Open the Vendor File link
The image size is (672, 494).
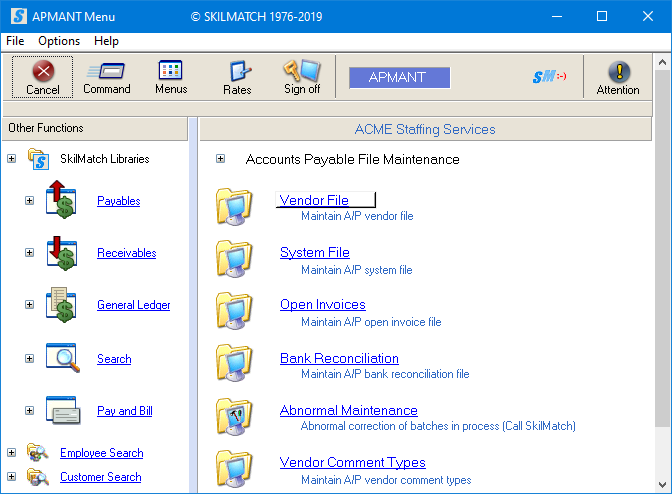[x=314, y=200]
